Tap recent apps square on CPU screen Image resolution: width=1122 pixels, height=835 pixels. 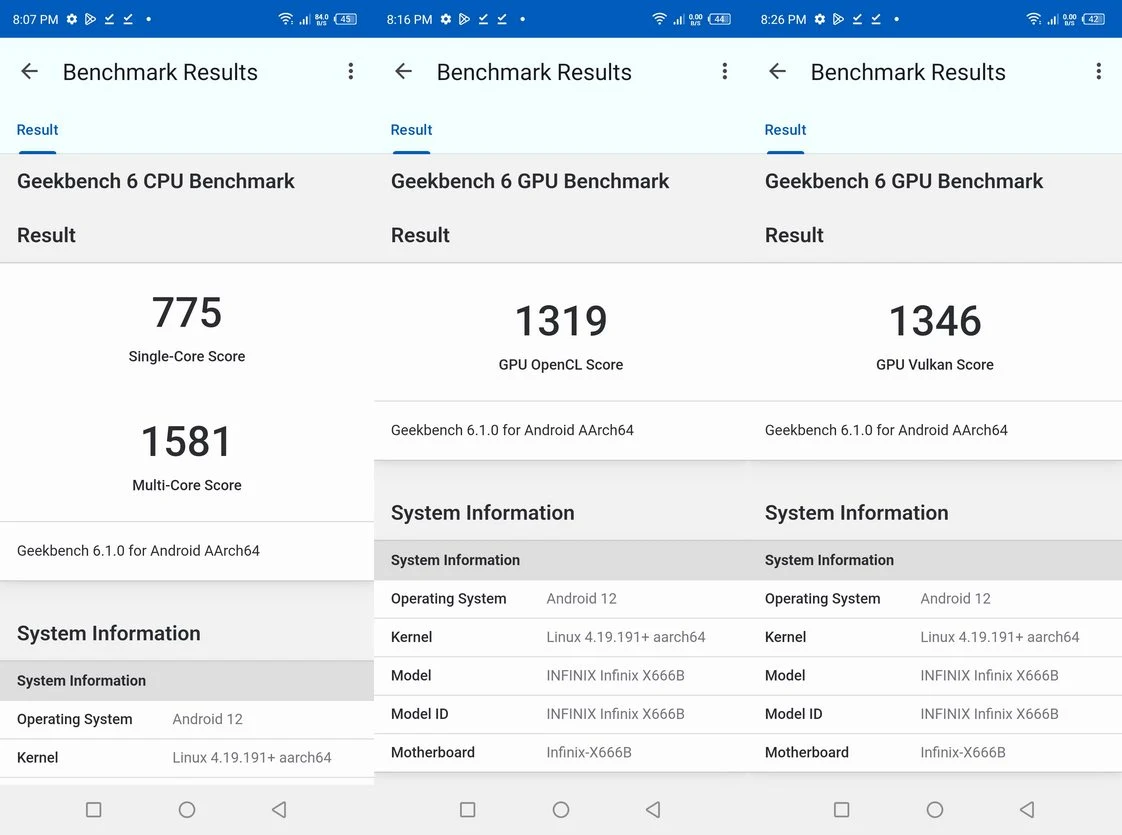pos(94,809)
